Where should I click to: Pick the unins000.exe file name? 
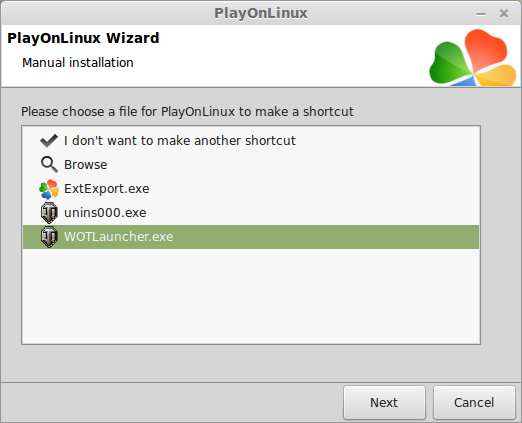pos(105,213)
